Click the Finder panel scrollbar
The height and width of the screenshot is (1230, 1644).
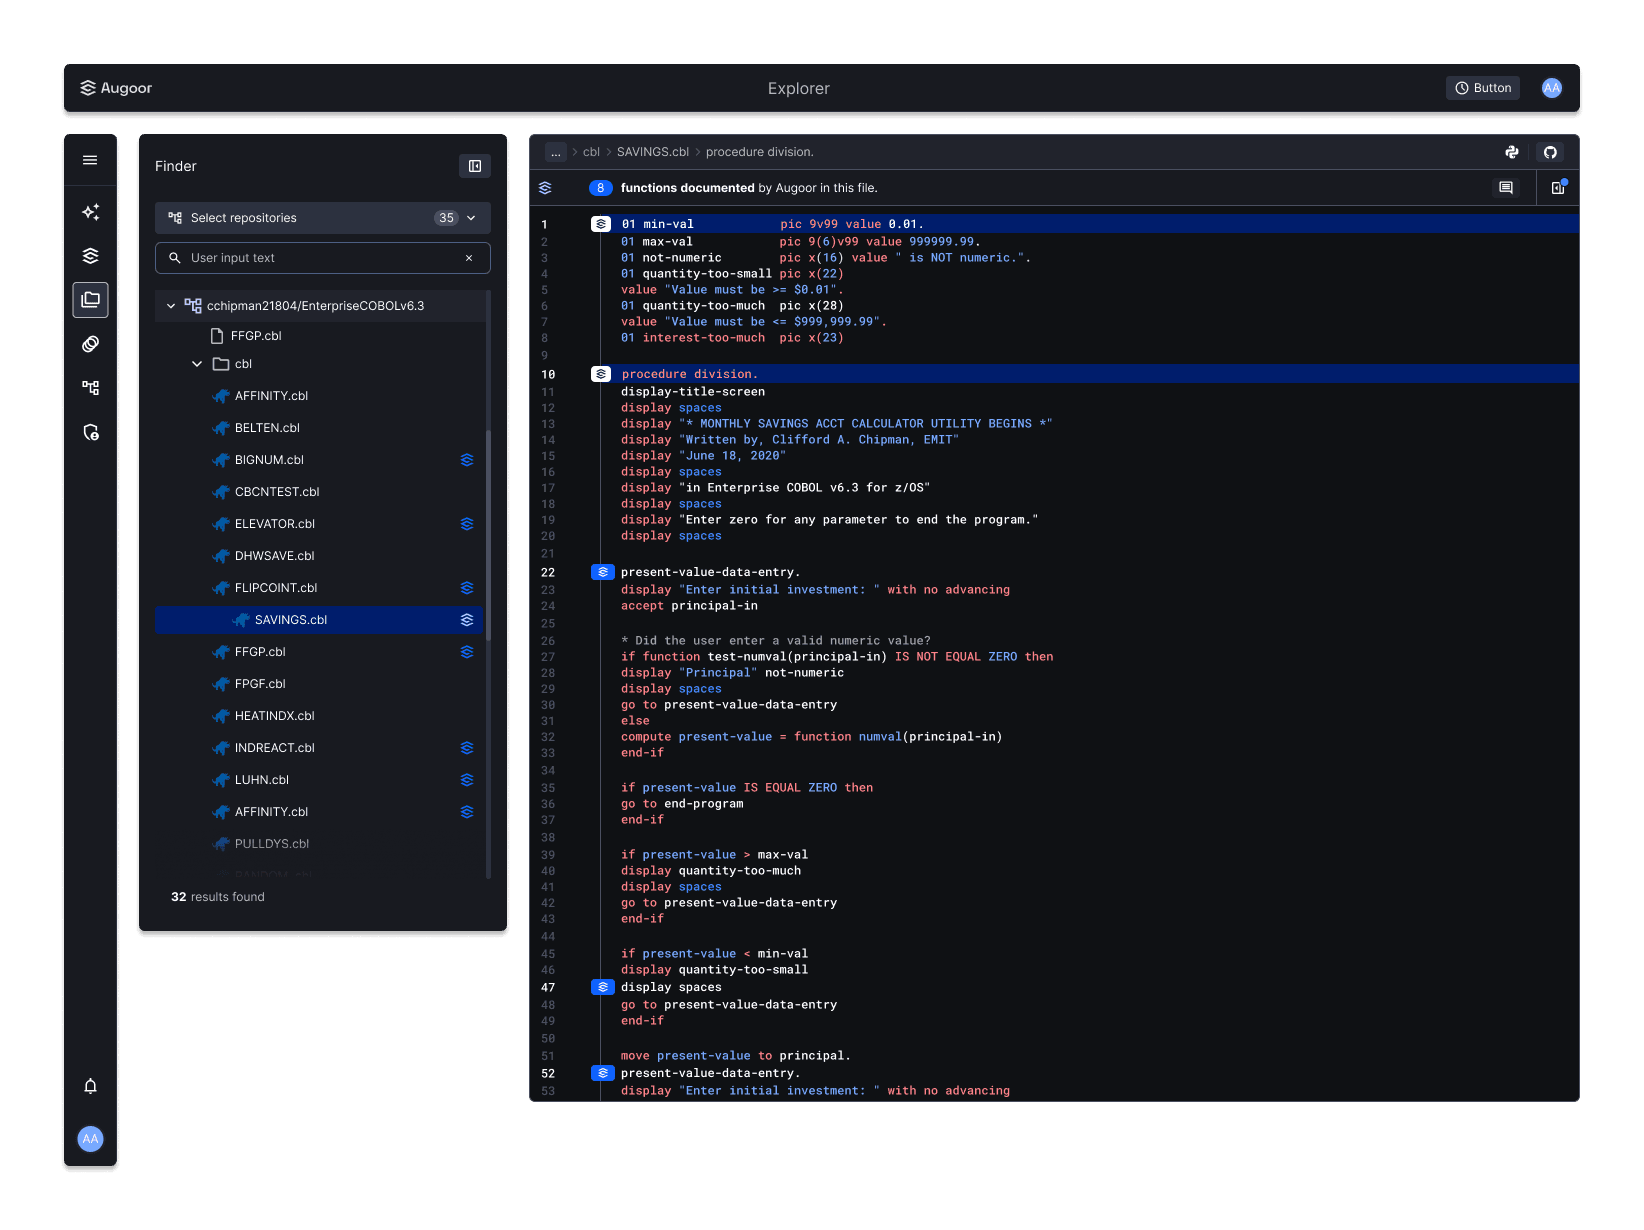[x=488, y=535]
